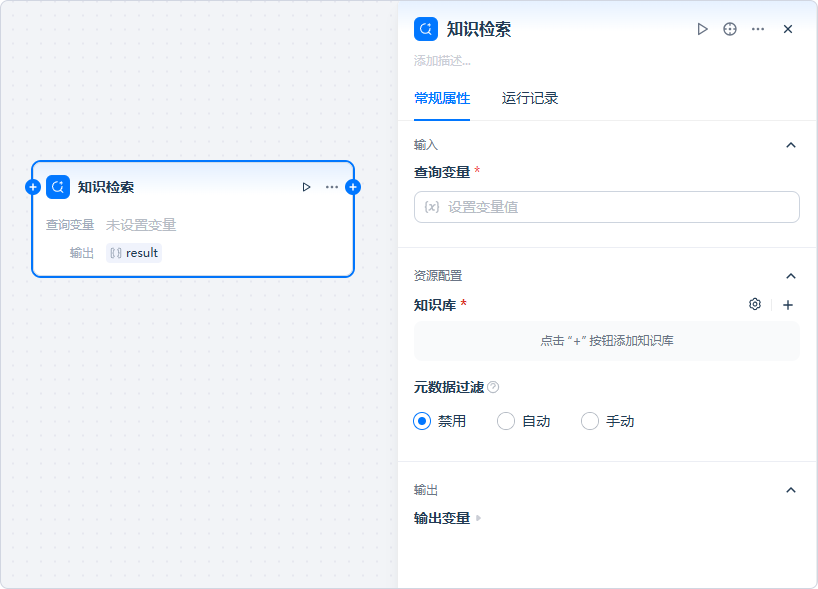Switch to the 运行记录 tab
The width and height of the screenshot is (818, 589).
point(530,98)
